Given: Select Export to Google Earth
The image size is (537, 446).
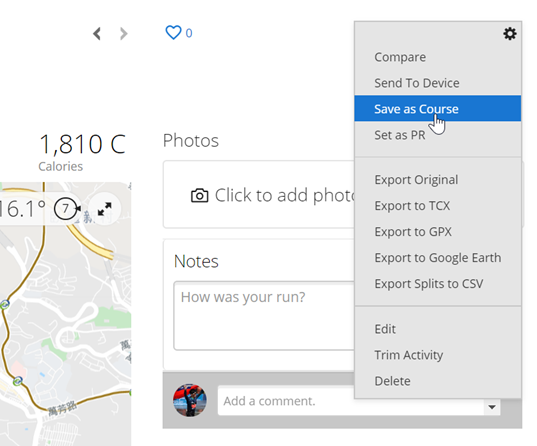Looking at the screenshot, I should click(438, 258).
